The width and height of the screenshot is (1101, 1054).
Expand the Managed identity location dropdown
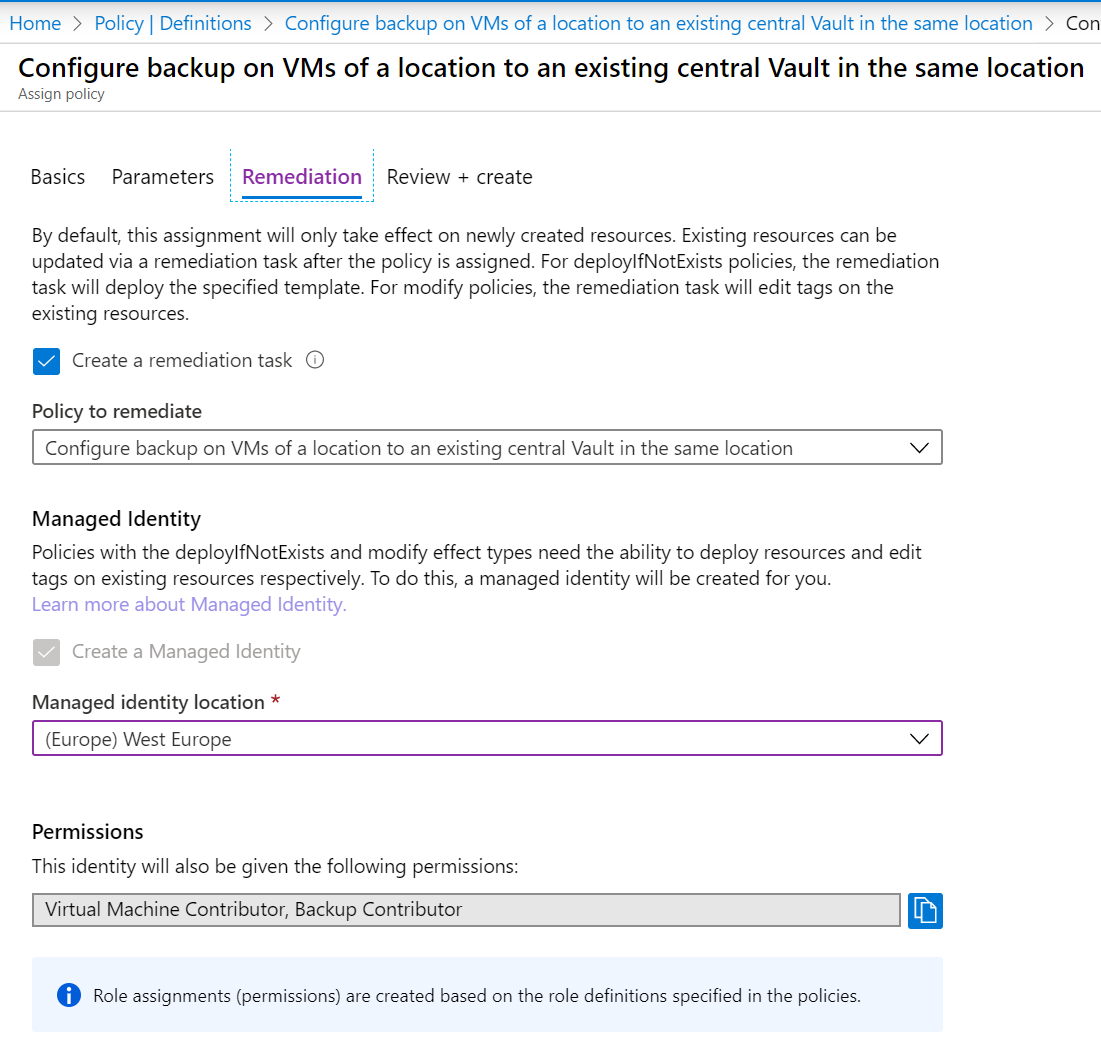[x=486, y=740]
